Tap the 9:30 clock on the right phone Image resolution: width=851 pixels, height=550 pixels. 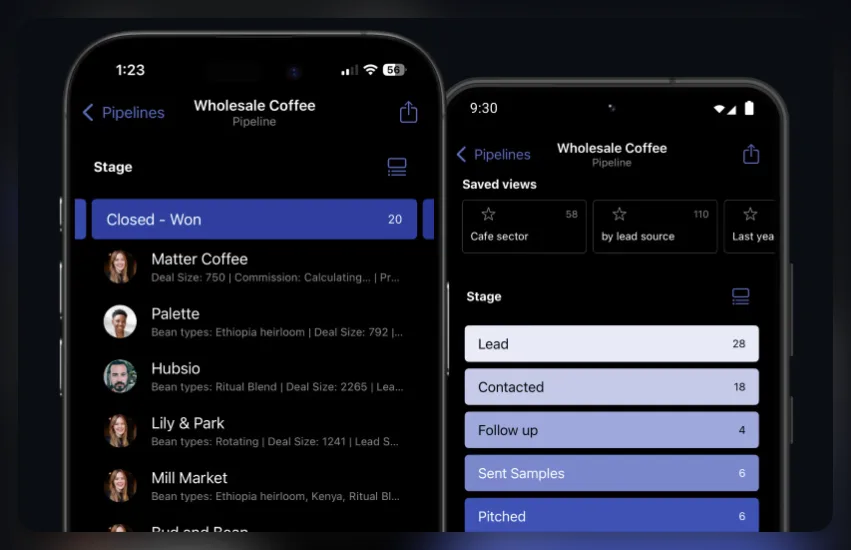(x=484, y=108)
